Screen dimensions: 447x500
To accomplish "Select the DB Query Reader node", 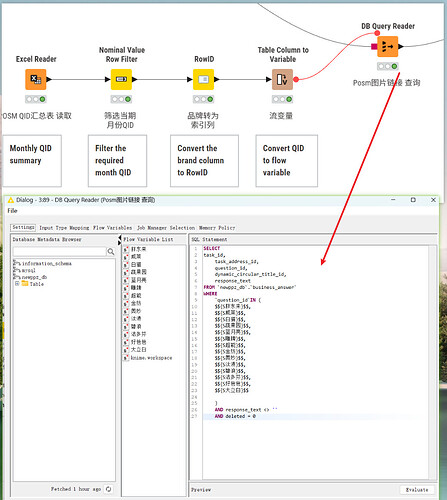I will point(387,47).
